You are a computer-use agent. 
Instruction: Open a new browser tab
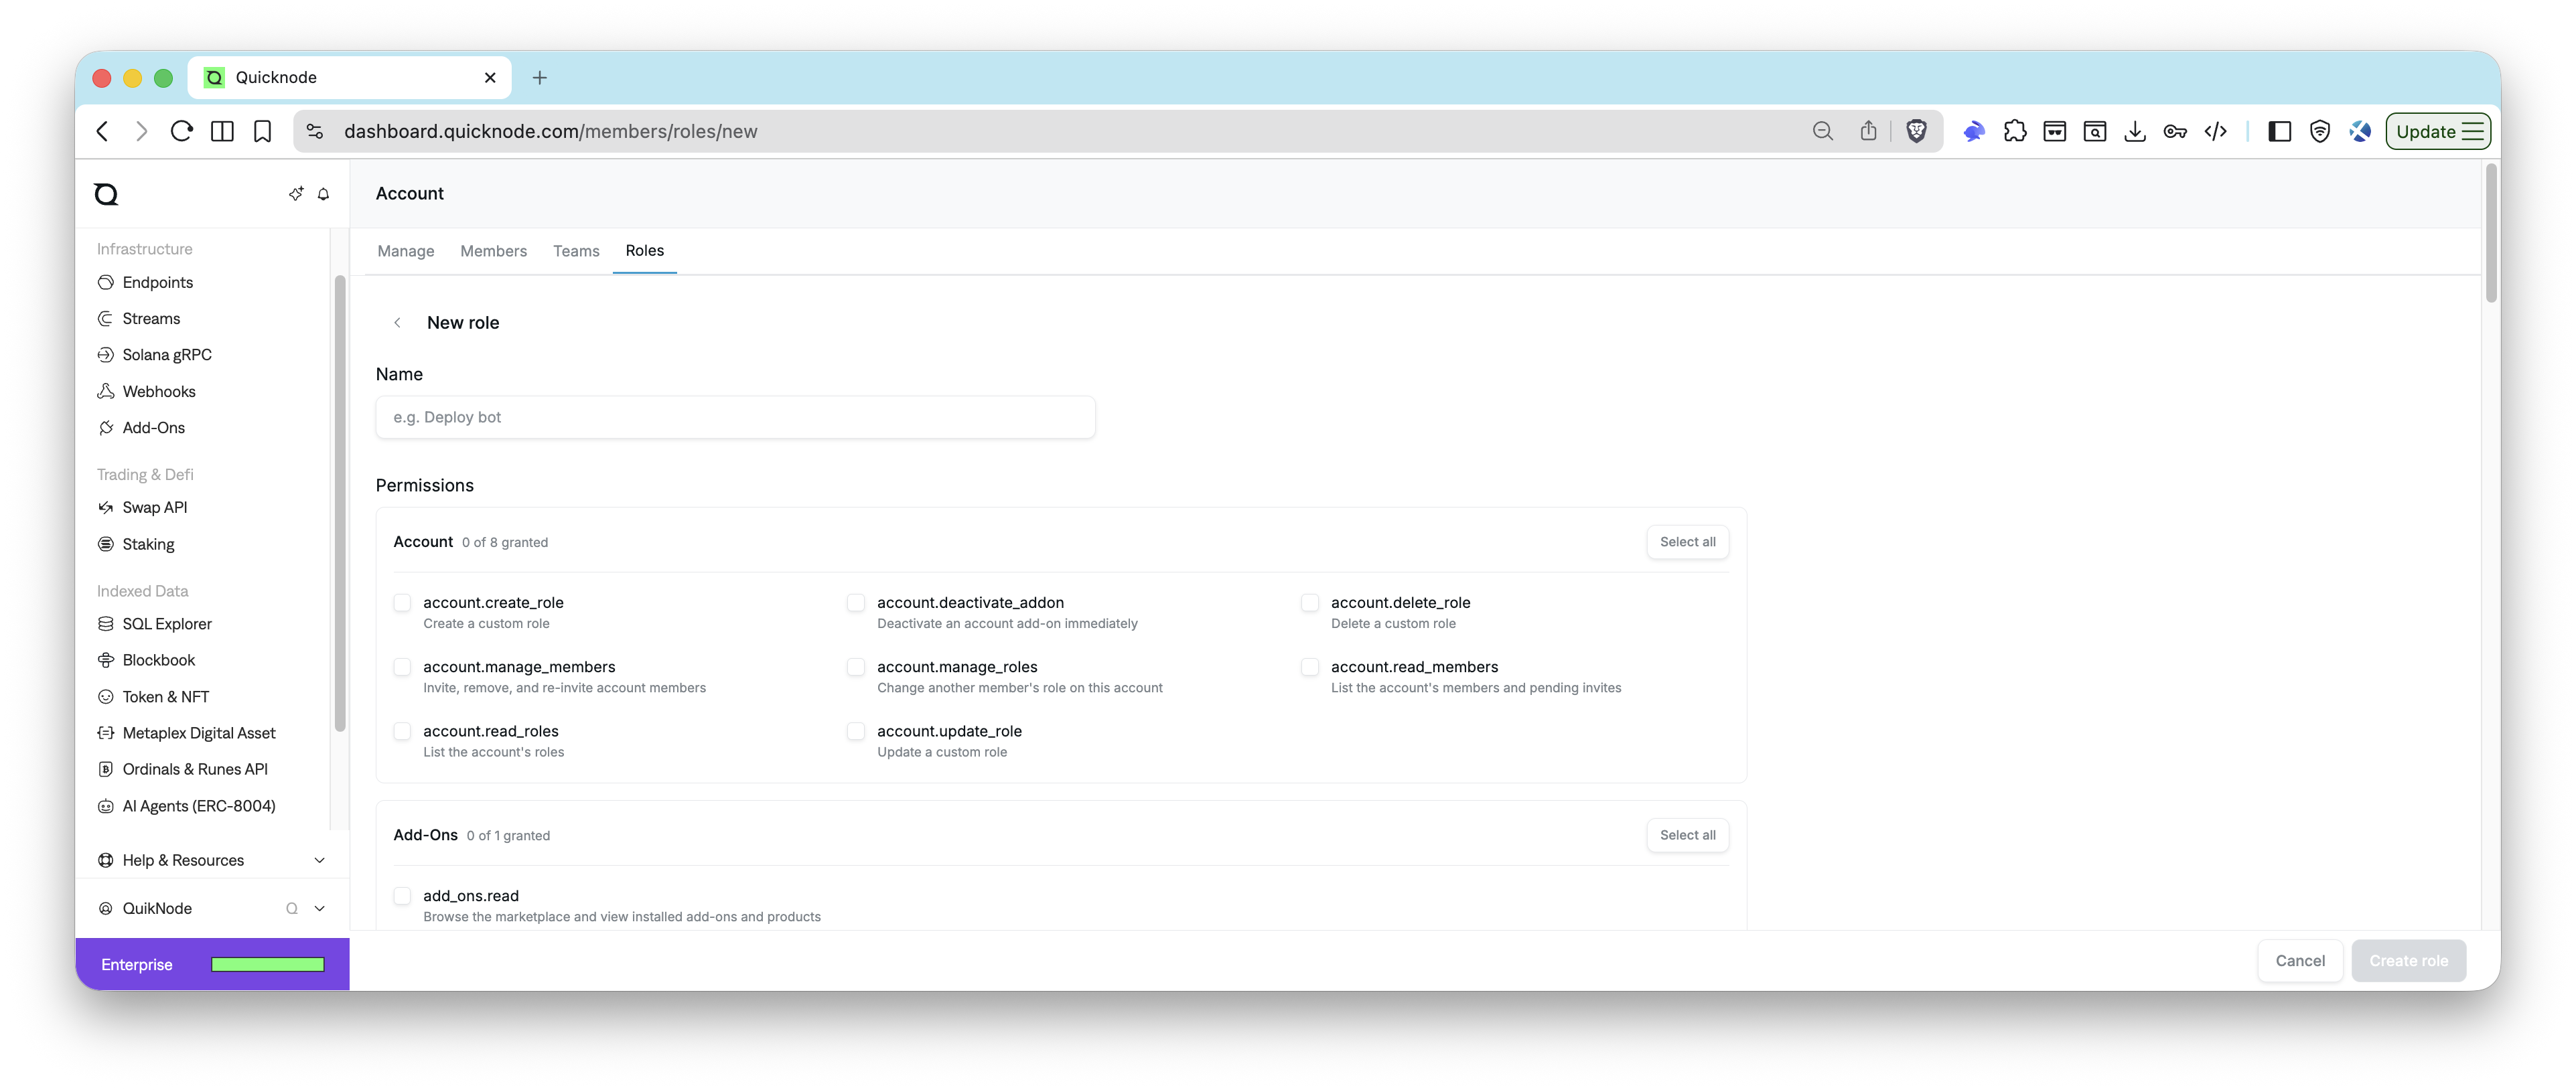tap(539, 77)
